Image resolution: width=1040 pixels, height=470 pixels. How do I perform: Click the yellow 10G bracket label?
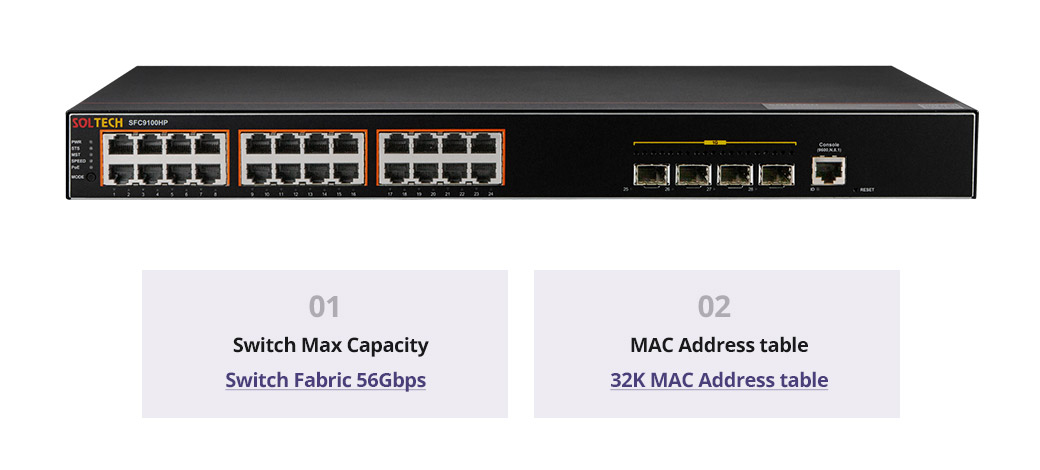715,142
